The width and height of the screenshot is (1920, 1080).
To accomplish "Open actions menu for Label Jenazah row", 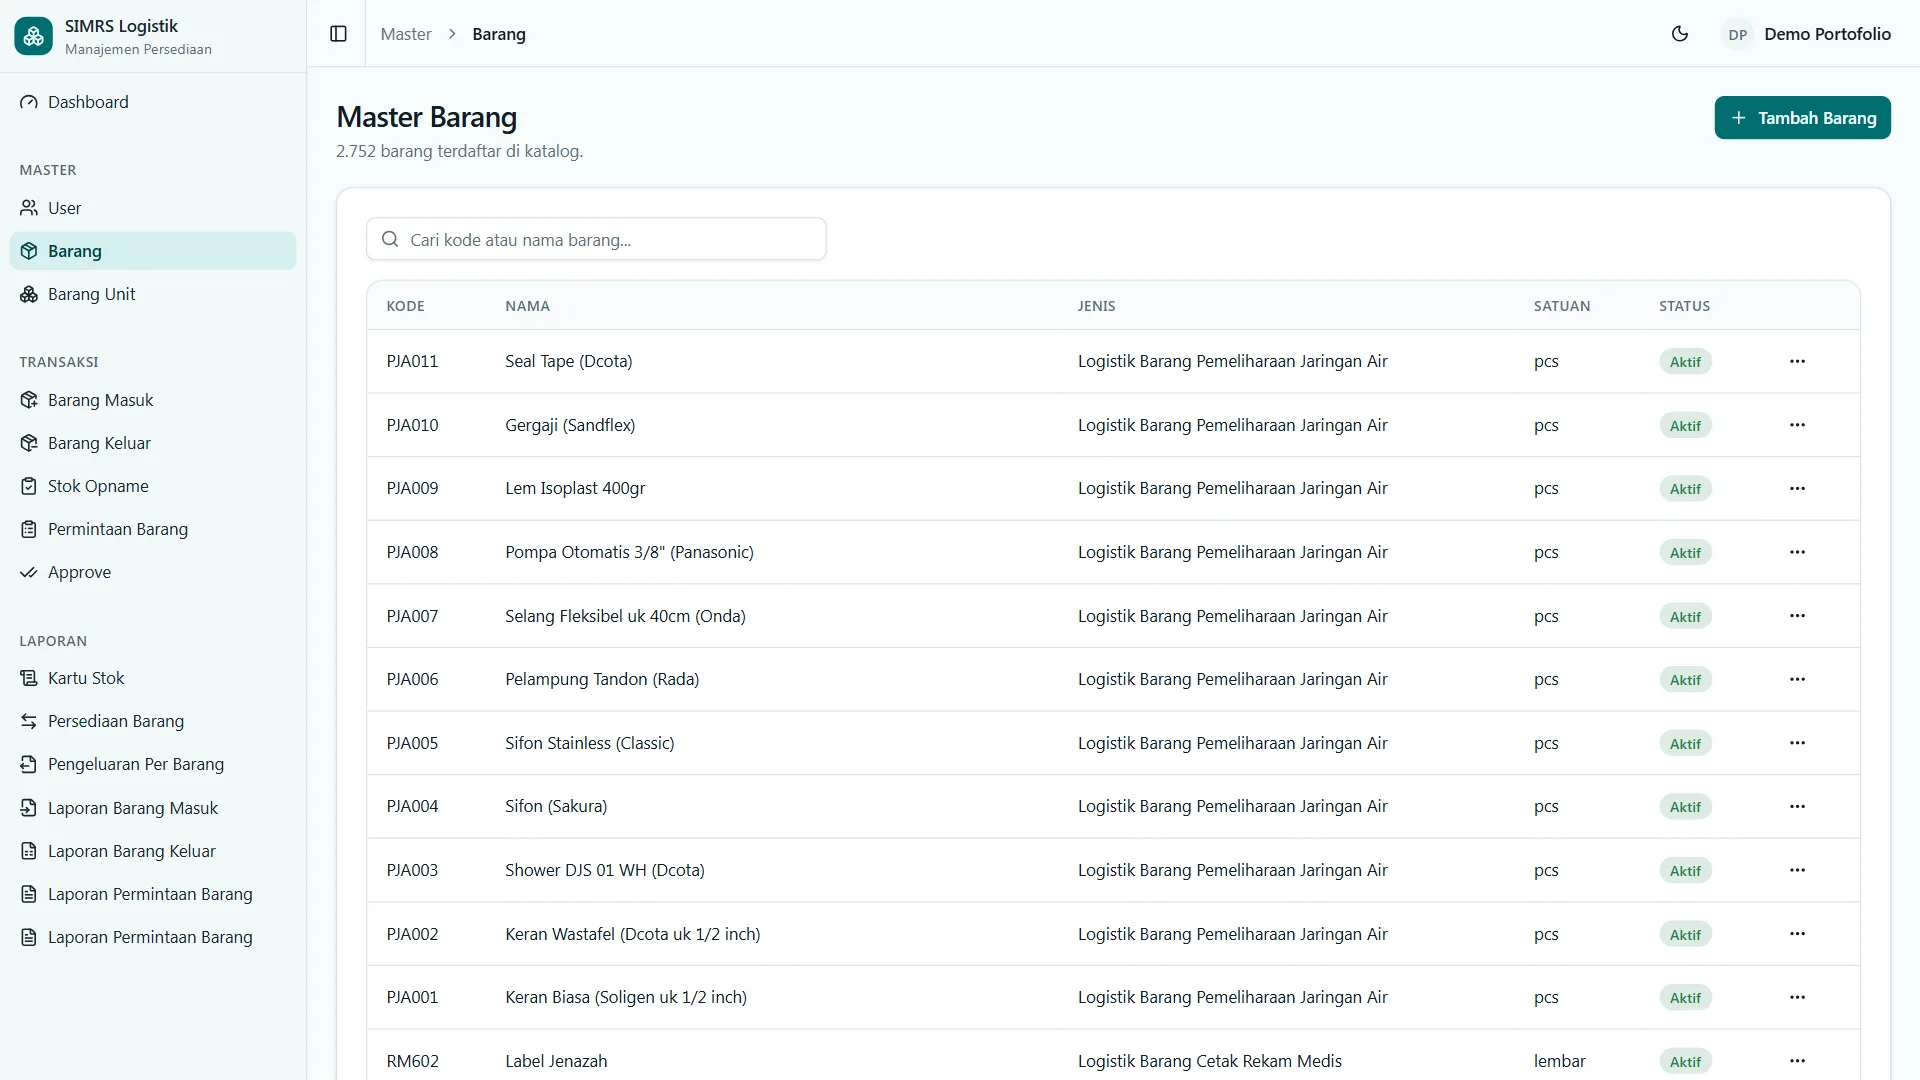I will pyautogui.click(x=1797, y=1061).
